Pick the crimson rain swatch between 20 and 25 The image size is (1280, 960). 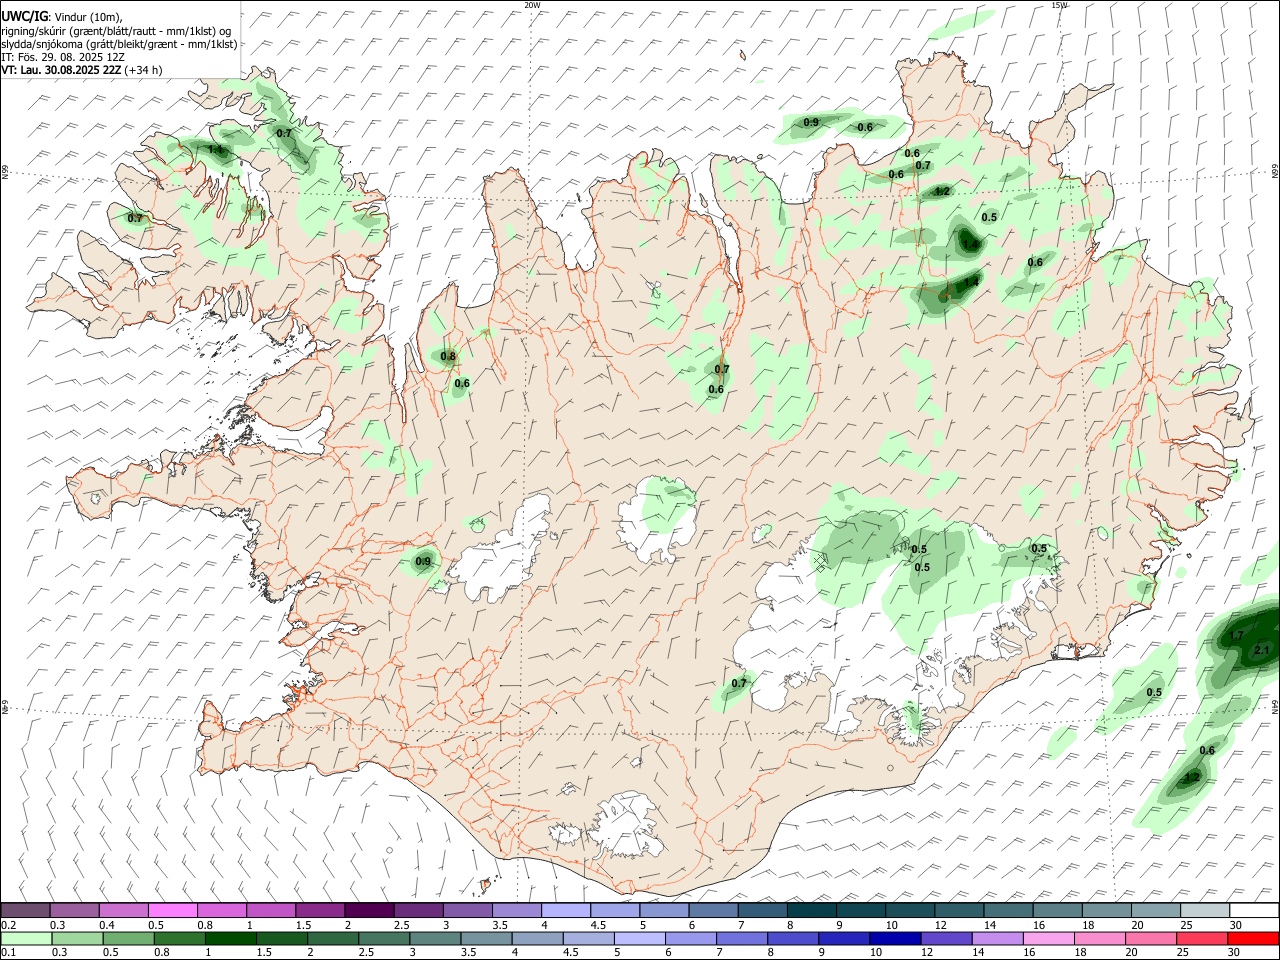click(1202, 939)
